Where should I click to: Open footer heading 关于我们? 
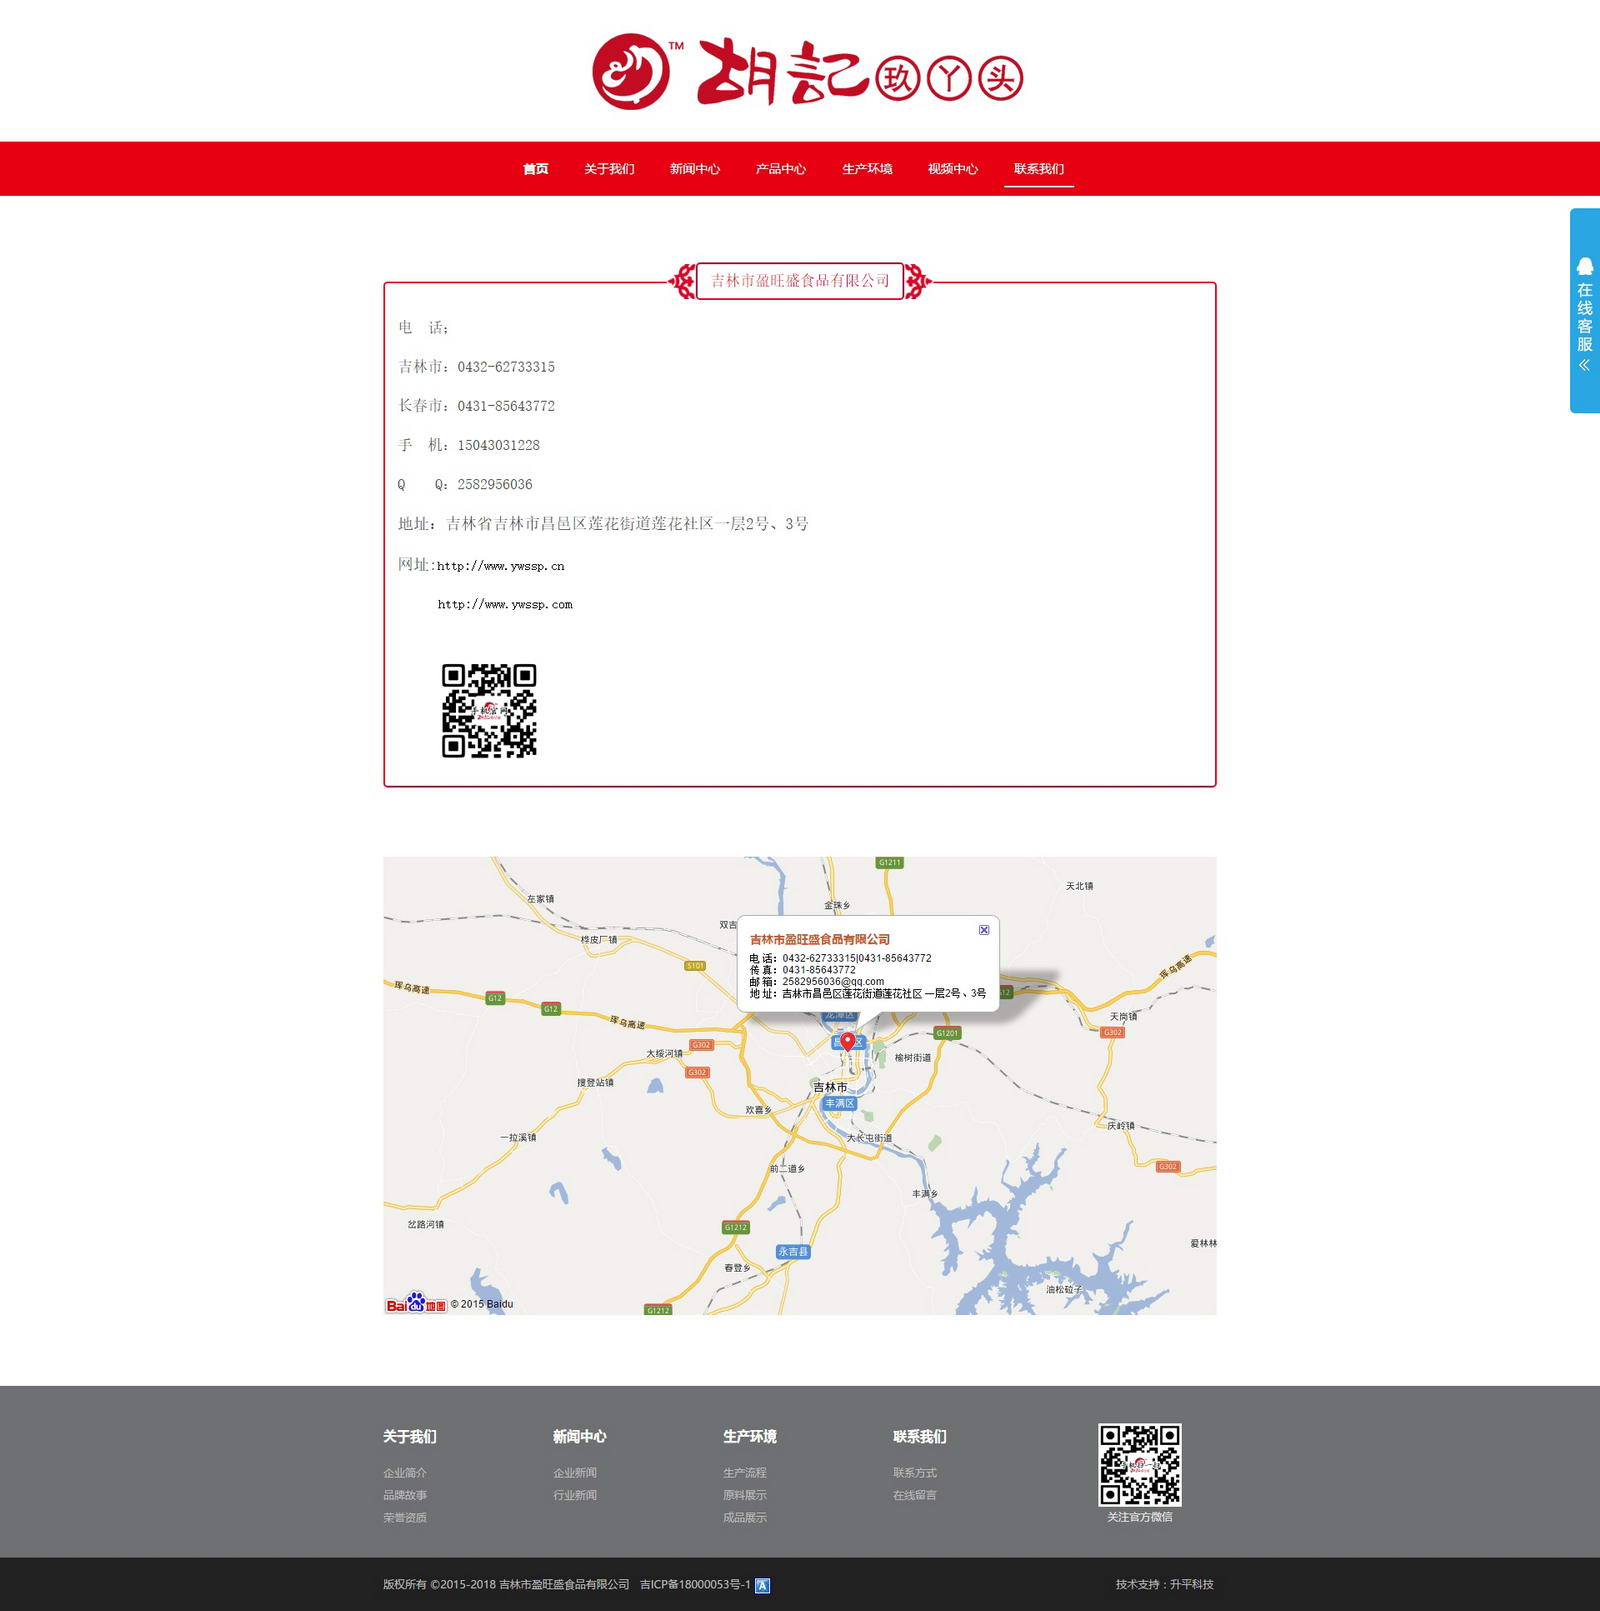coord(410,1437)
